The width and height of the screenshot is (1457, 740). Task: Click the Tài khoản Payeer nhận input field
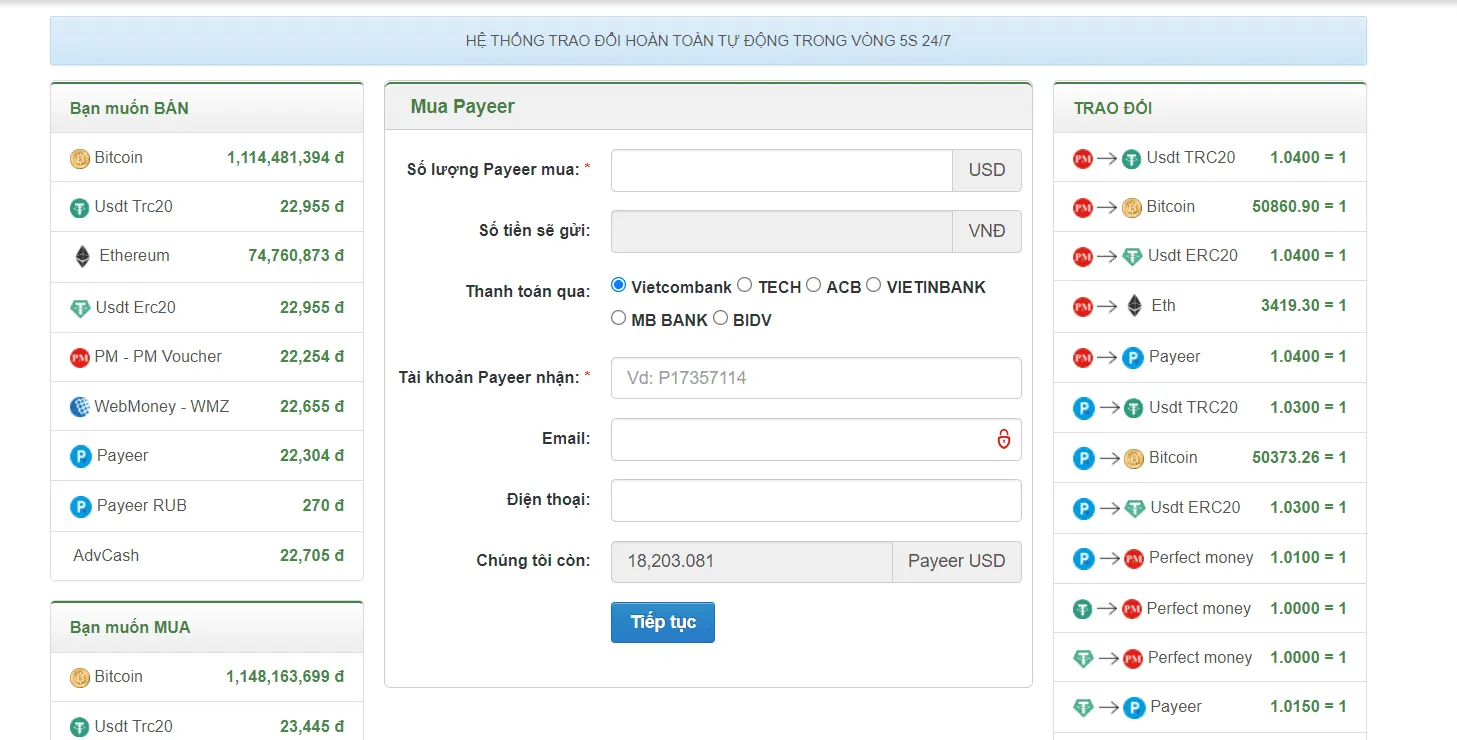pyautogui.click(x=816, y=378)
